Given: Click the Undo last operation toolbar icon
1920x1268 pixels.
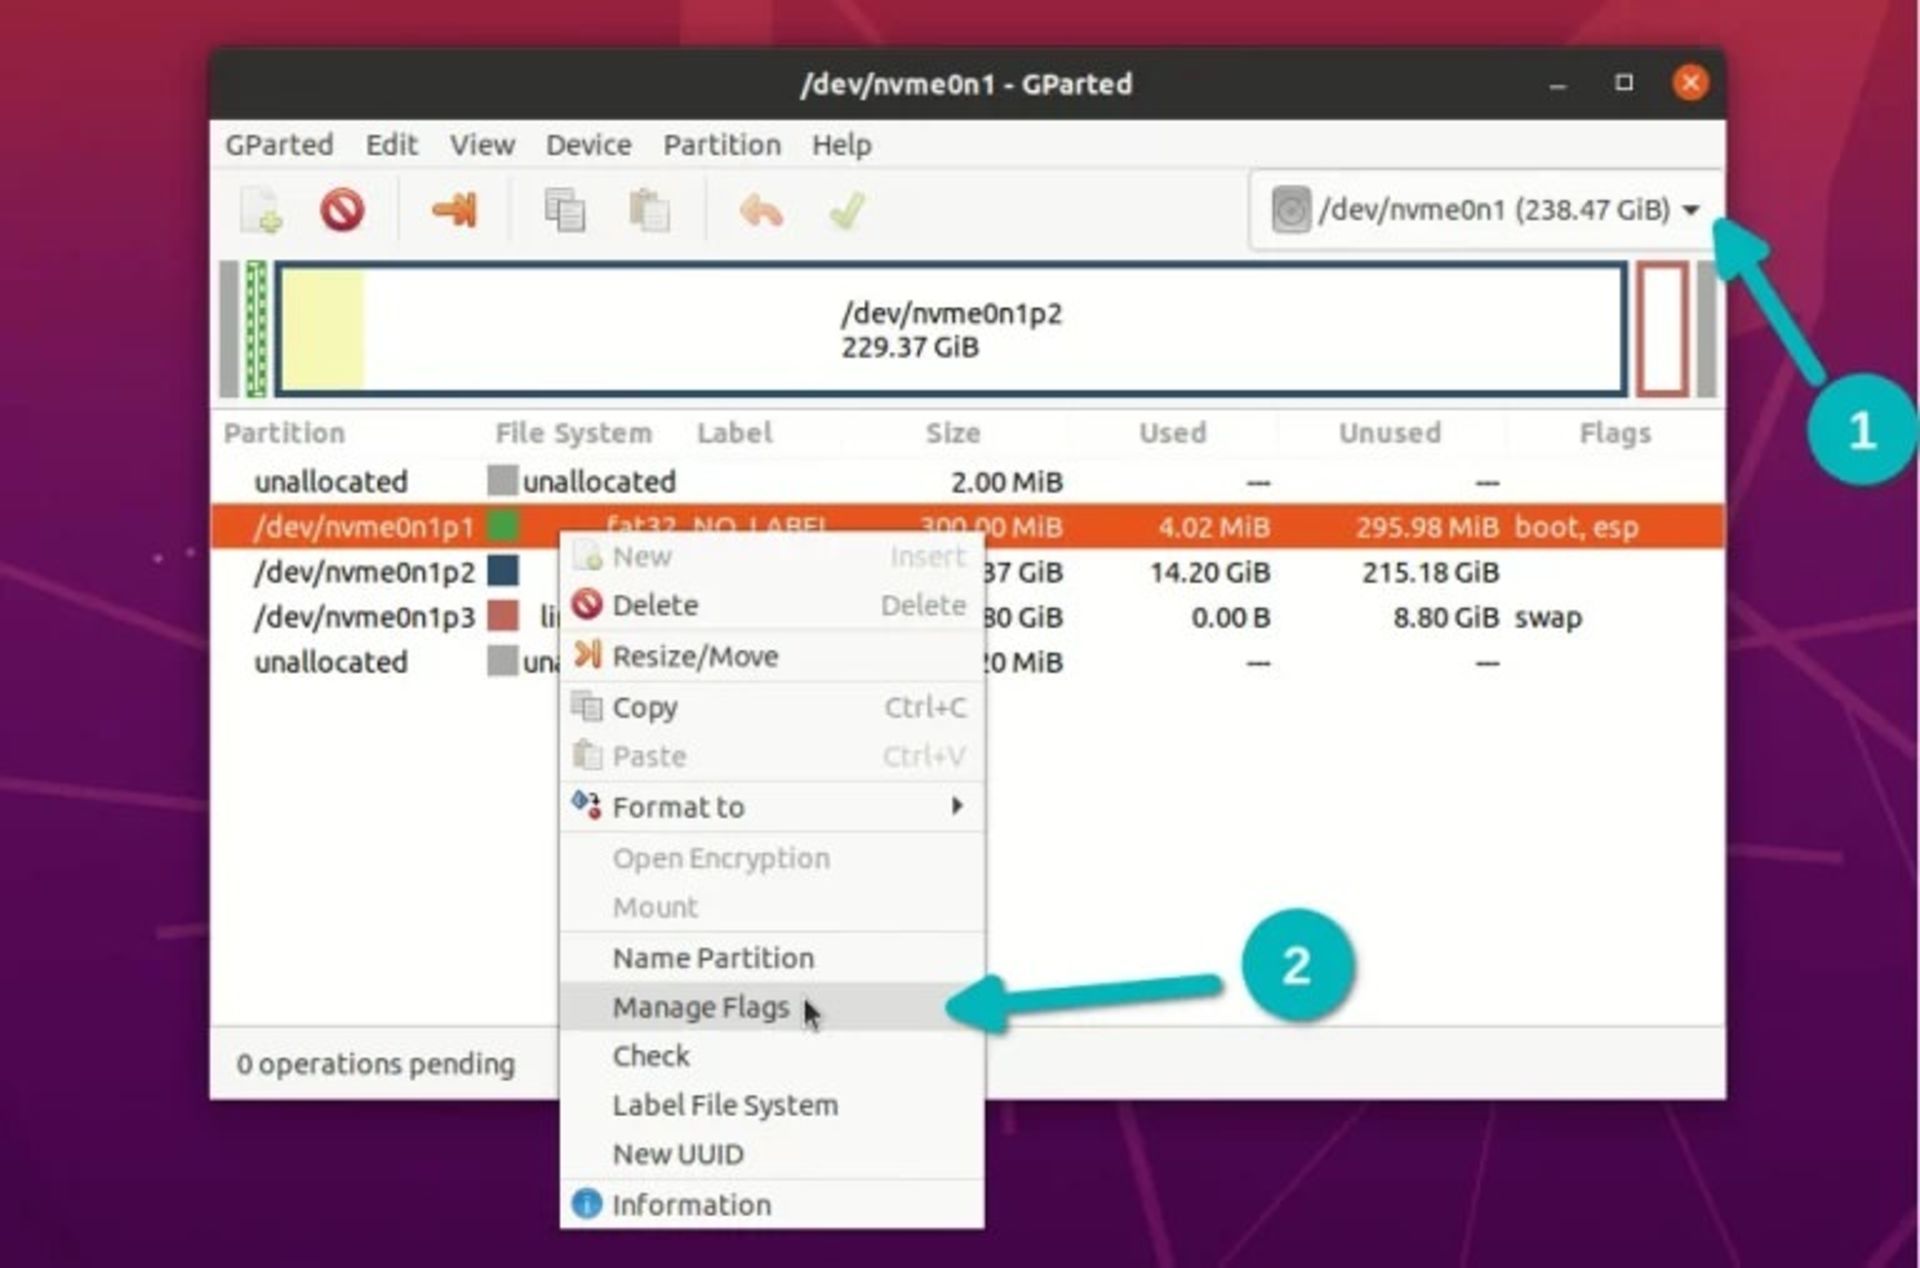Looking at the screenshot, I should (761, 211).
